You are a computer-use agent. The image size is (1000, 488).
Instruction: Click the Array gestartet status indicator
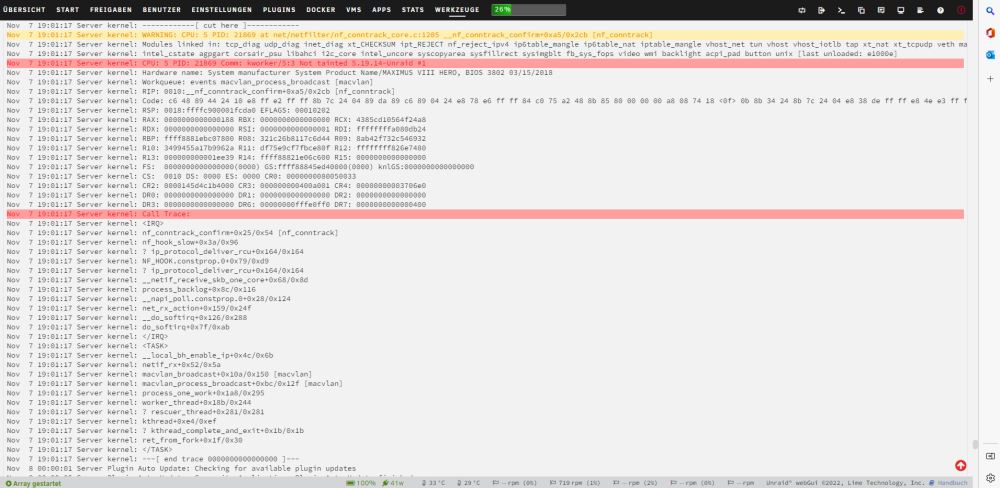point(33,483)
